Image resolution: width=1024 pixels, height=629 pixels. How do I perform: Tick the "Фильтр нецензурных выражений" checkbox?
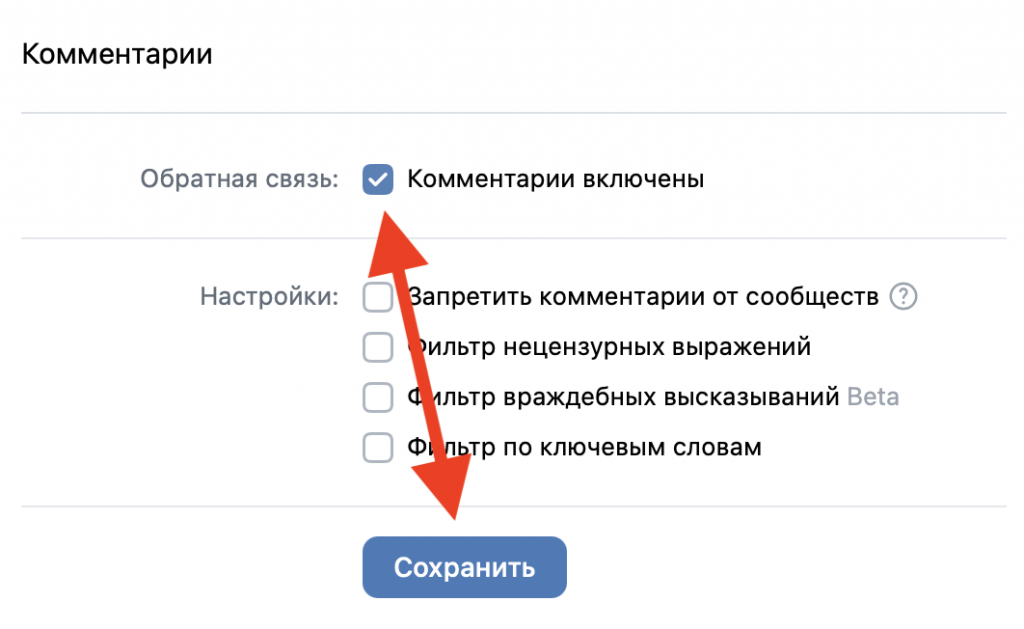(378, 347)
